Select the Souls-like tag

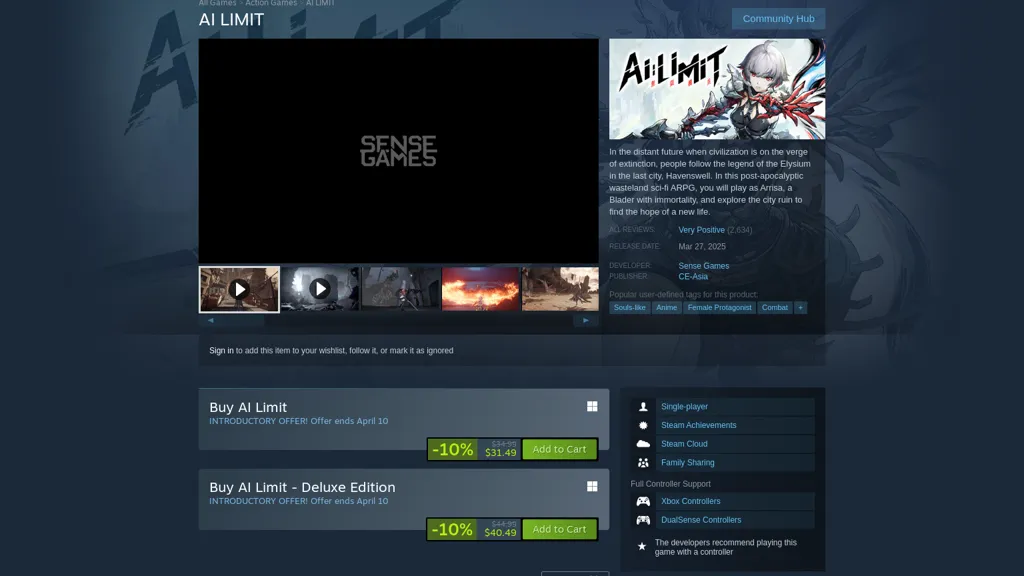coord(630,308)
